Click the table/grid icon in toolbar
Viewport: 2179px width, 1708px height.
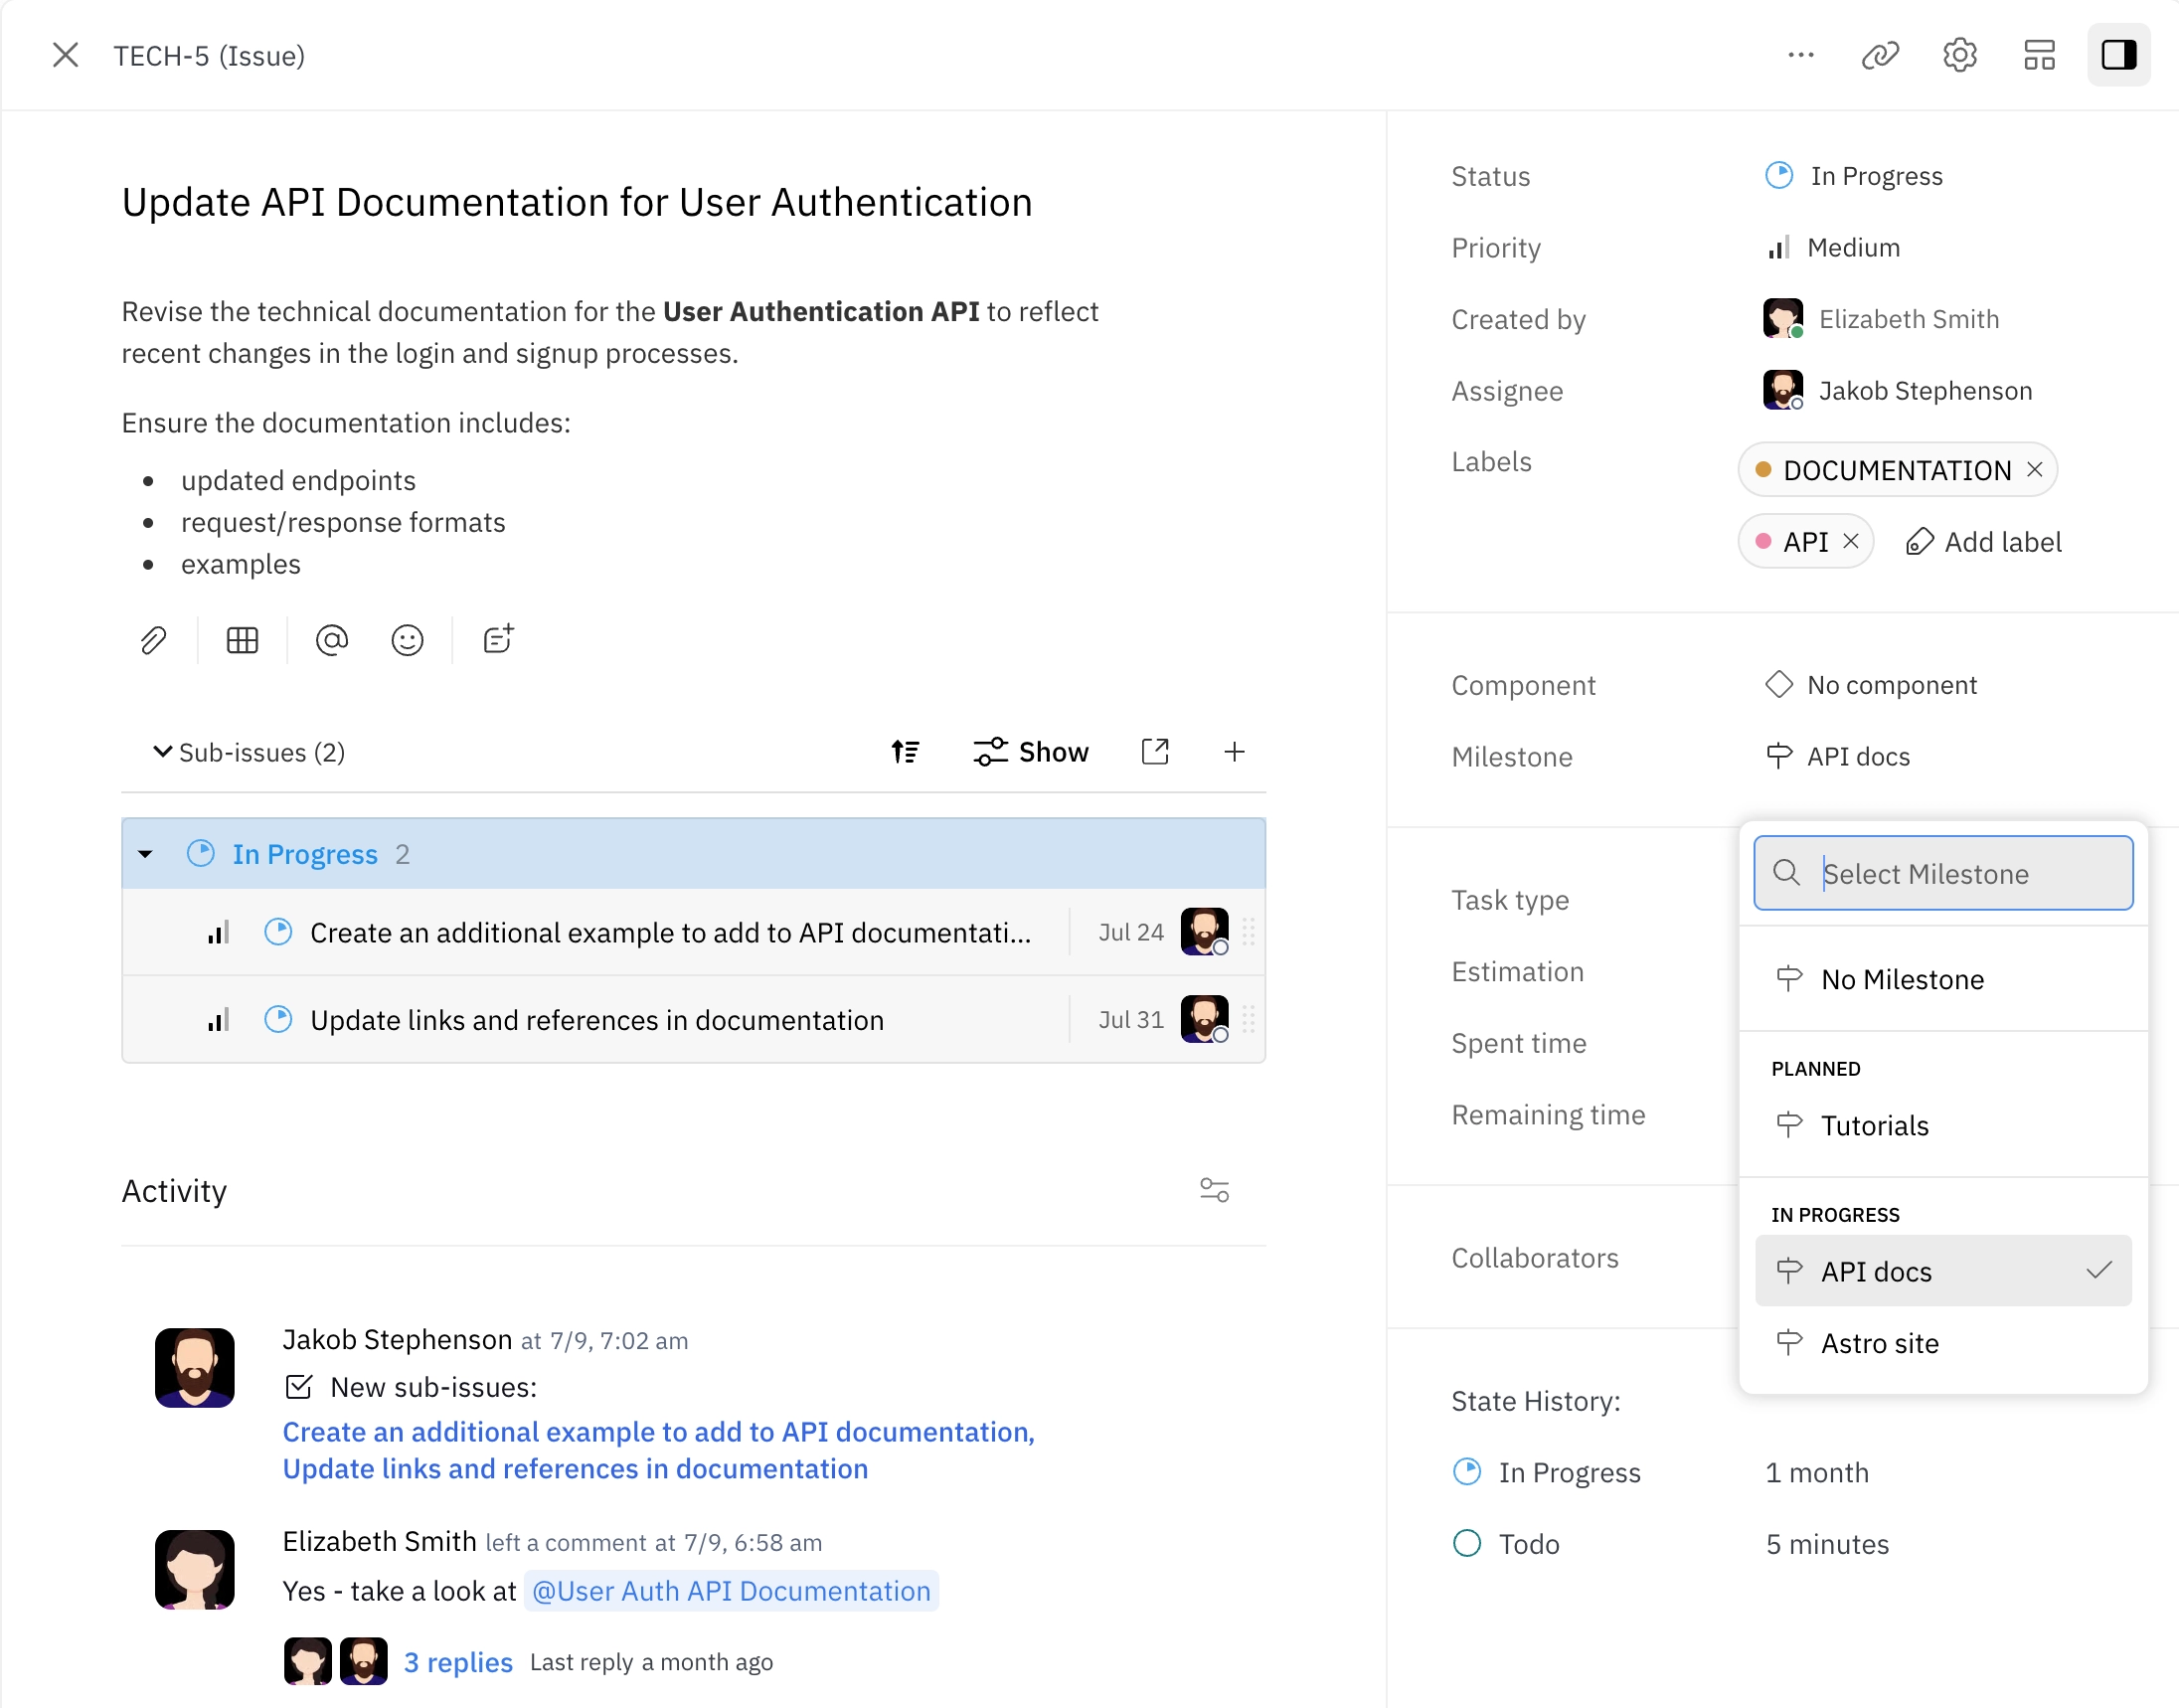click(243, 638)
